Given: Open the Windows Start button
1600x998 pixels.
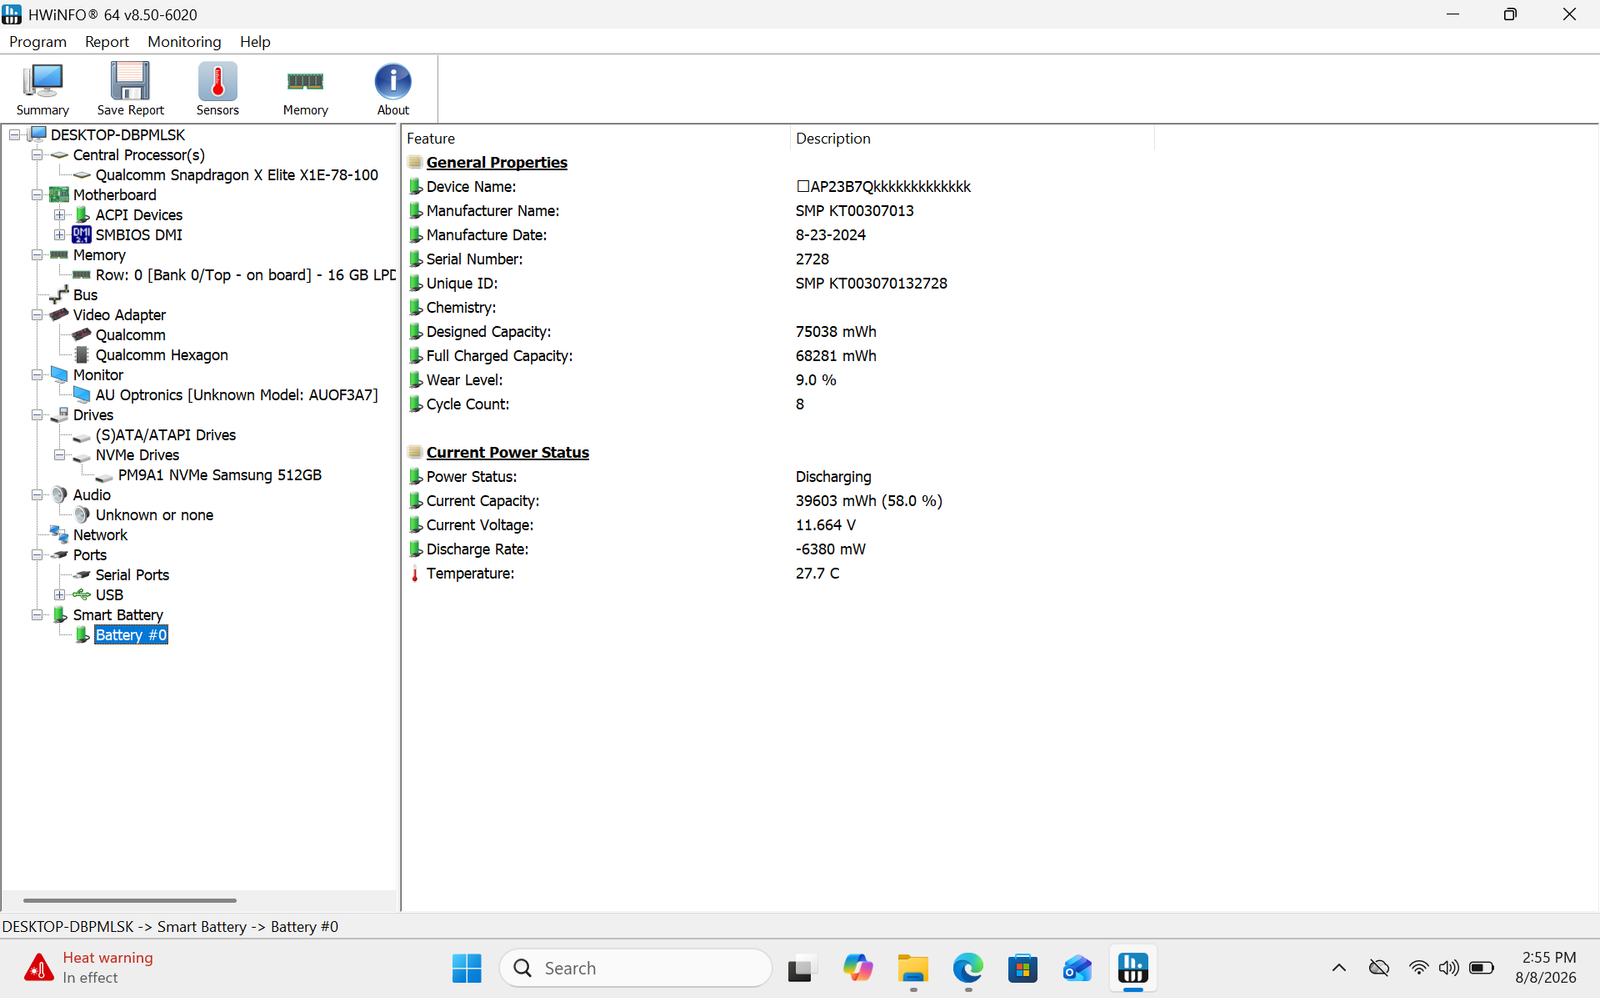Looking at the screenshot, I should tap(467, 968).
